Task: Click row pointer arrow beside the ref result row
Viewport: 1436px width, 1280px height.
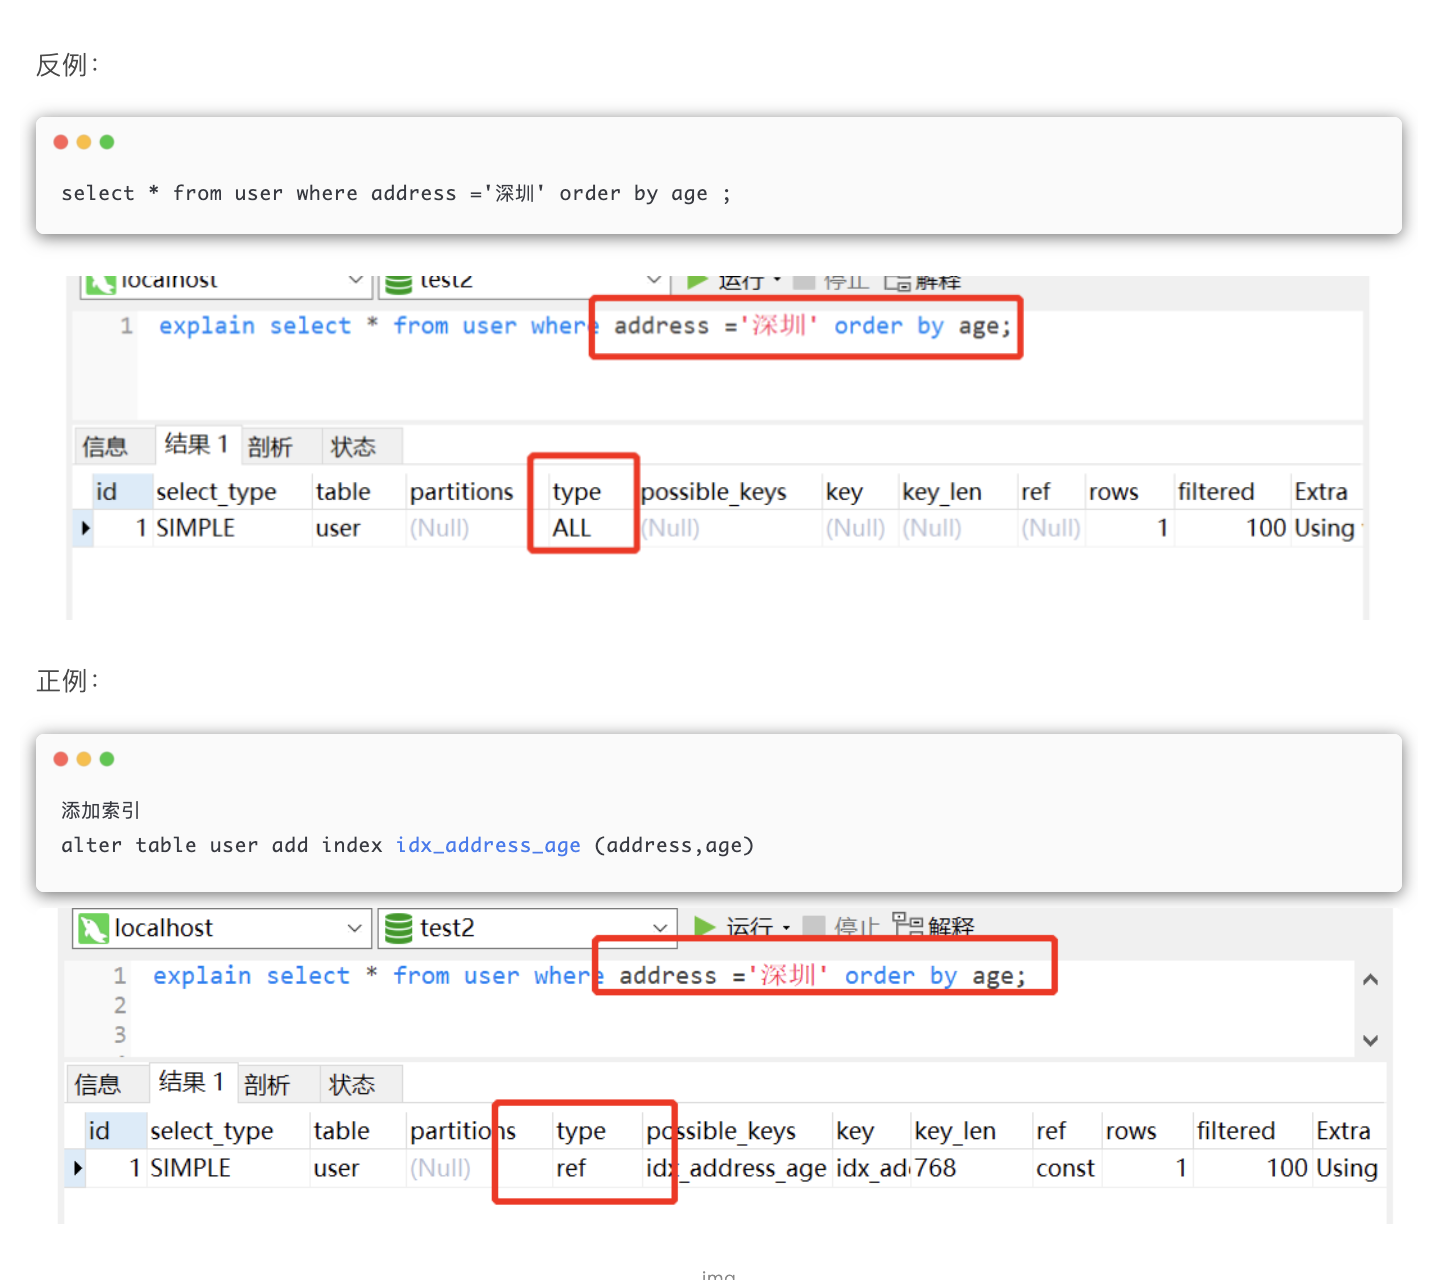Action: pyautogui.click(x=77, y=1168)
